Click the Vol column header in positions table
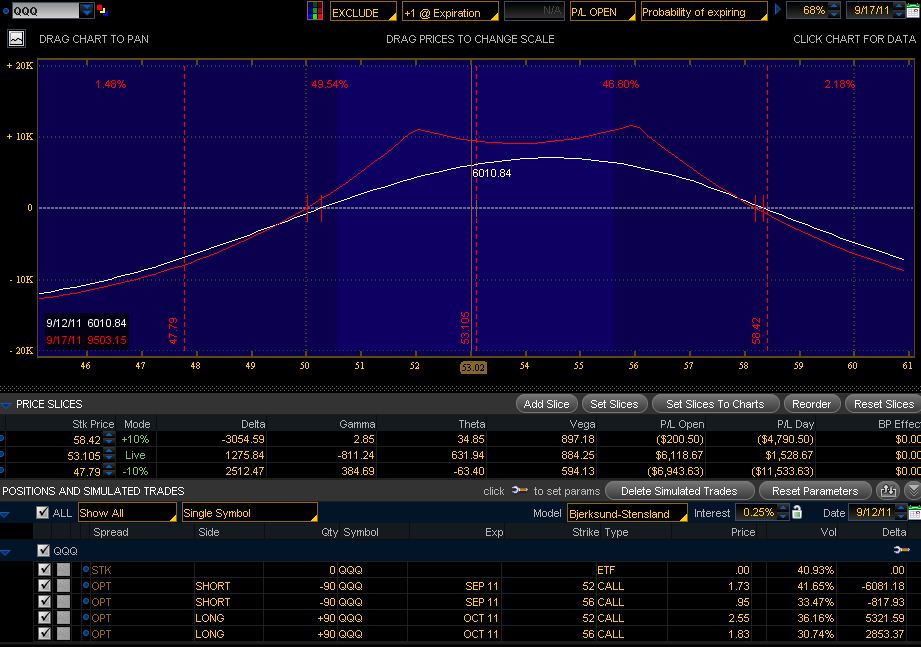921x647 pixels. click(828, 532)
